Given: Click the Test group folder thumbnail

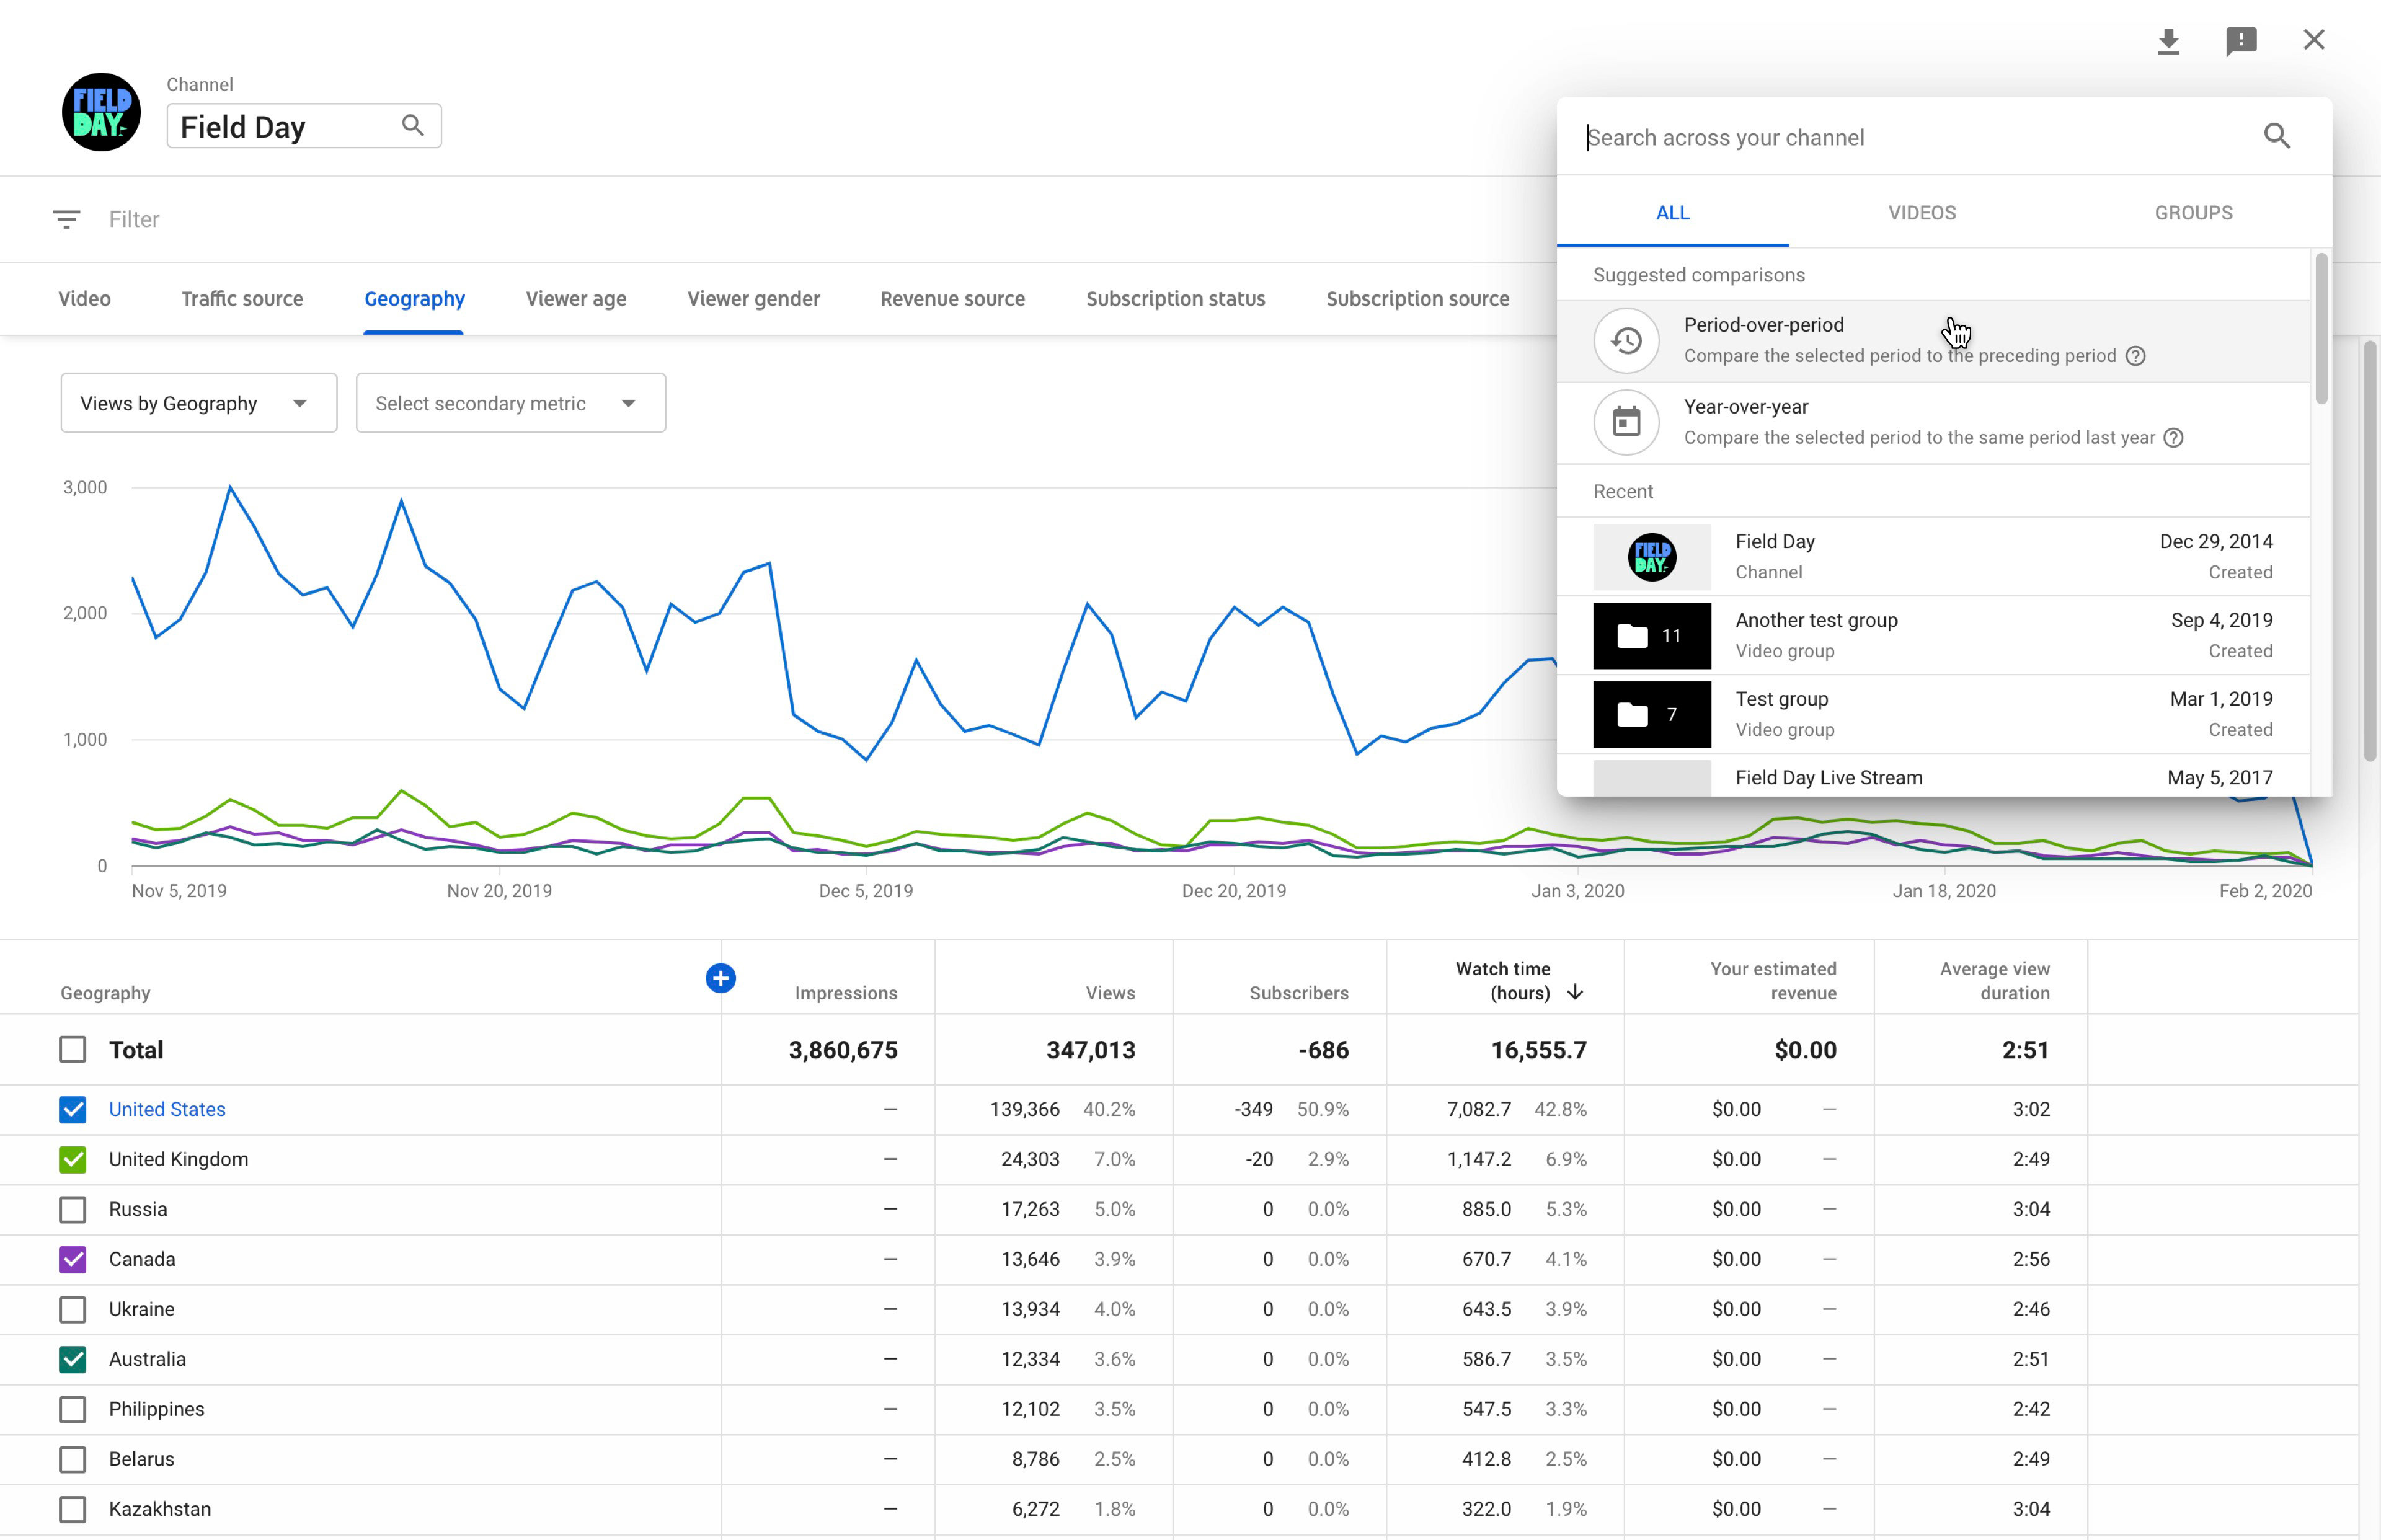Looking at the screenshot, I should pyautogui.click(x=1652, y=714).
